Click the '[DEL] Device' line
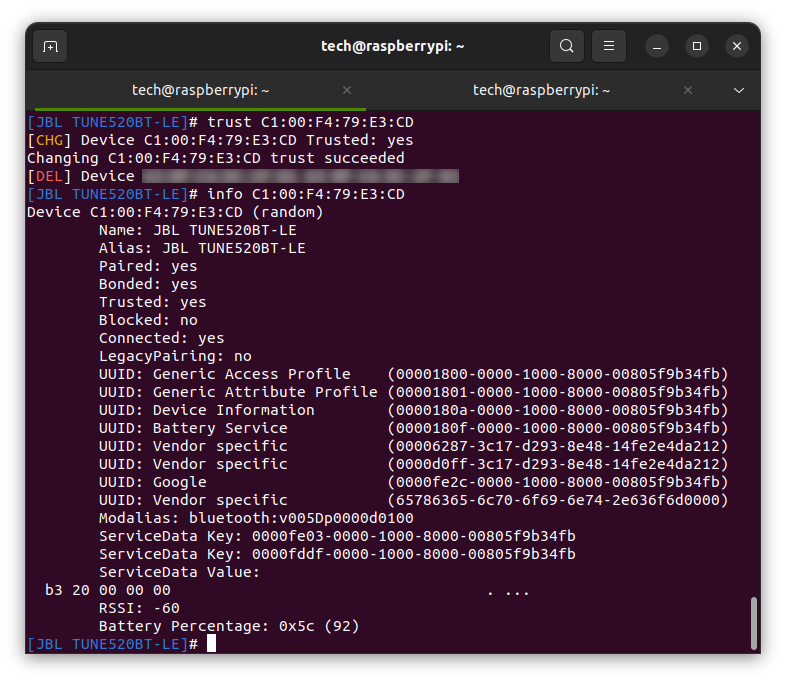This screenshot has width=786, height=682. click(x=243, y=176)
